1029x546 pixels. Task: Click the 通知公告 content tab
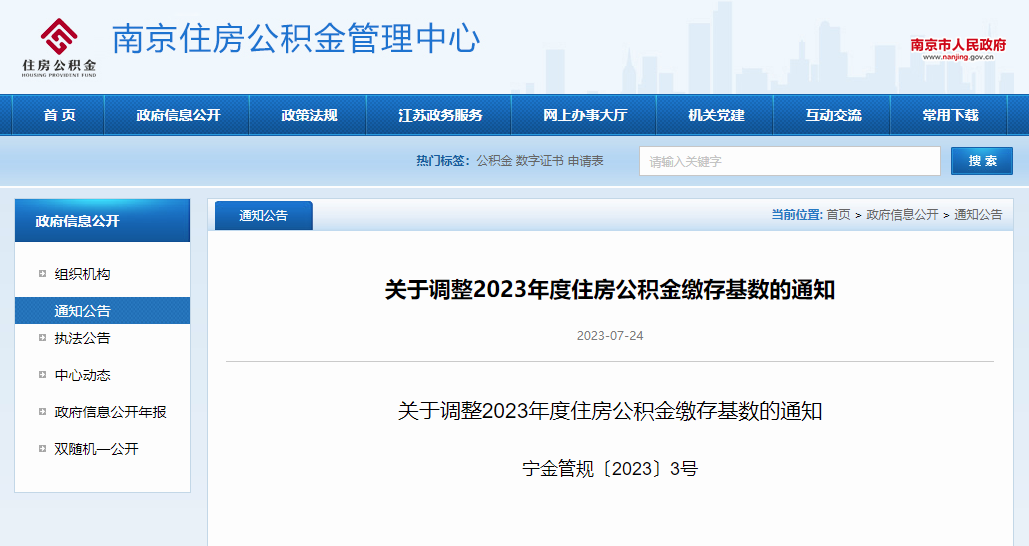[x=263, y=215]
